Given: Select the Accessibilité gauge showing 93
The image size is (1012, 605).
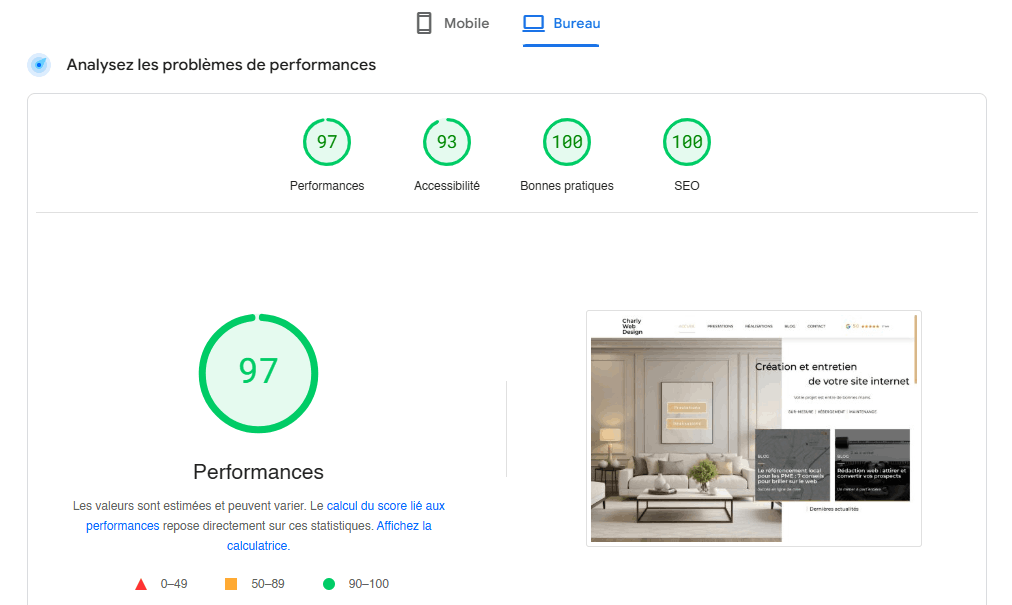Looking at the screenshot, I should [447, 141].
